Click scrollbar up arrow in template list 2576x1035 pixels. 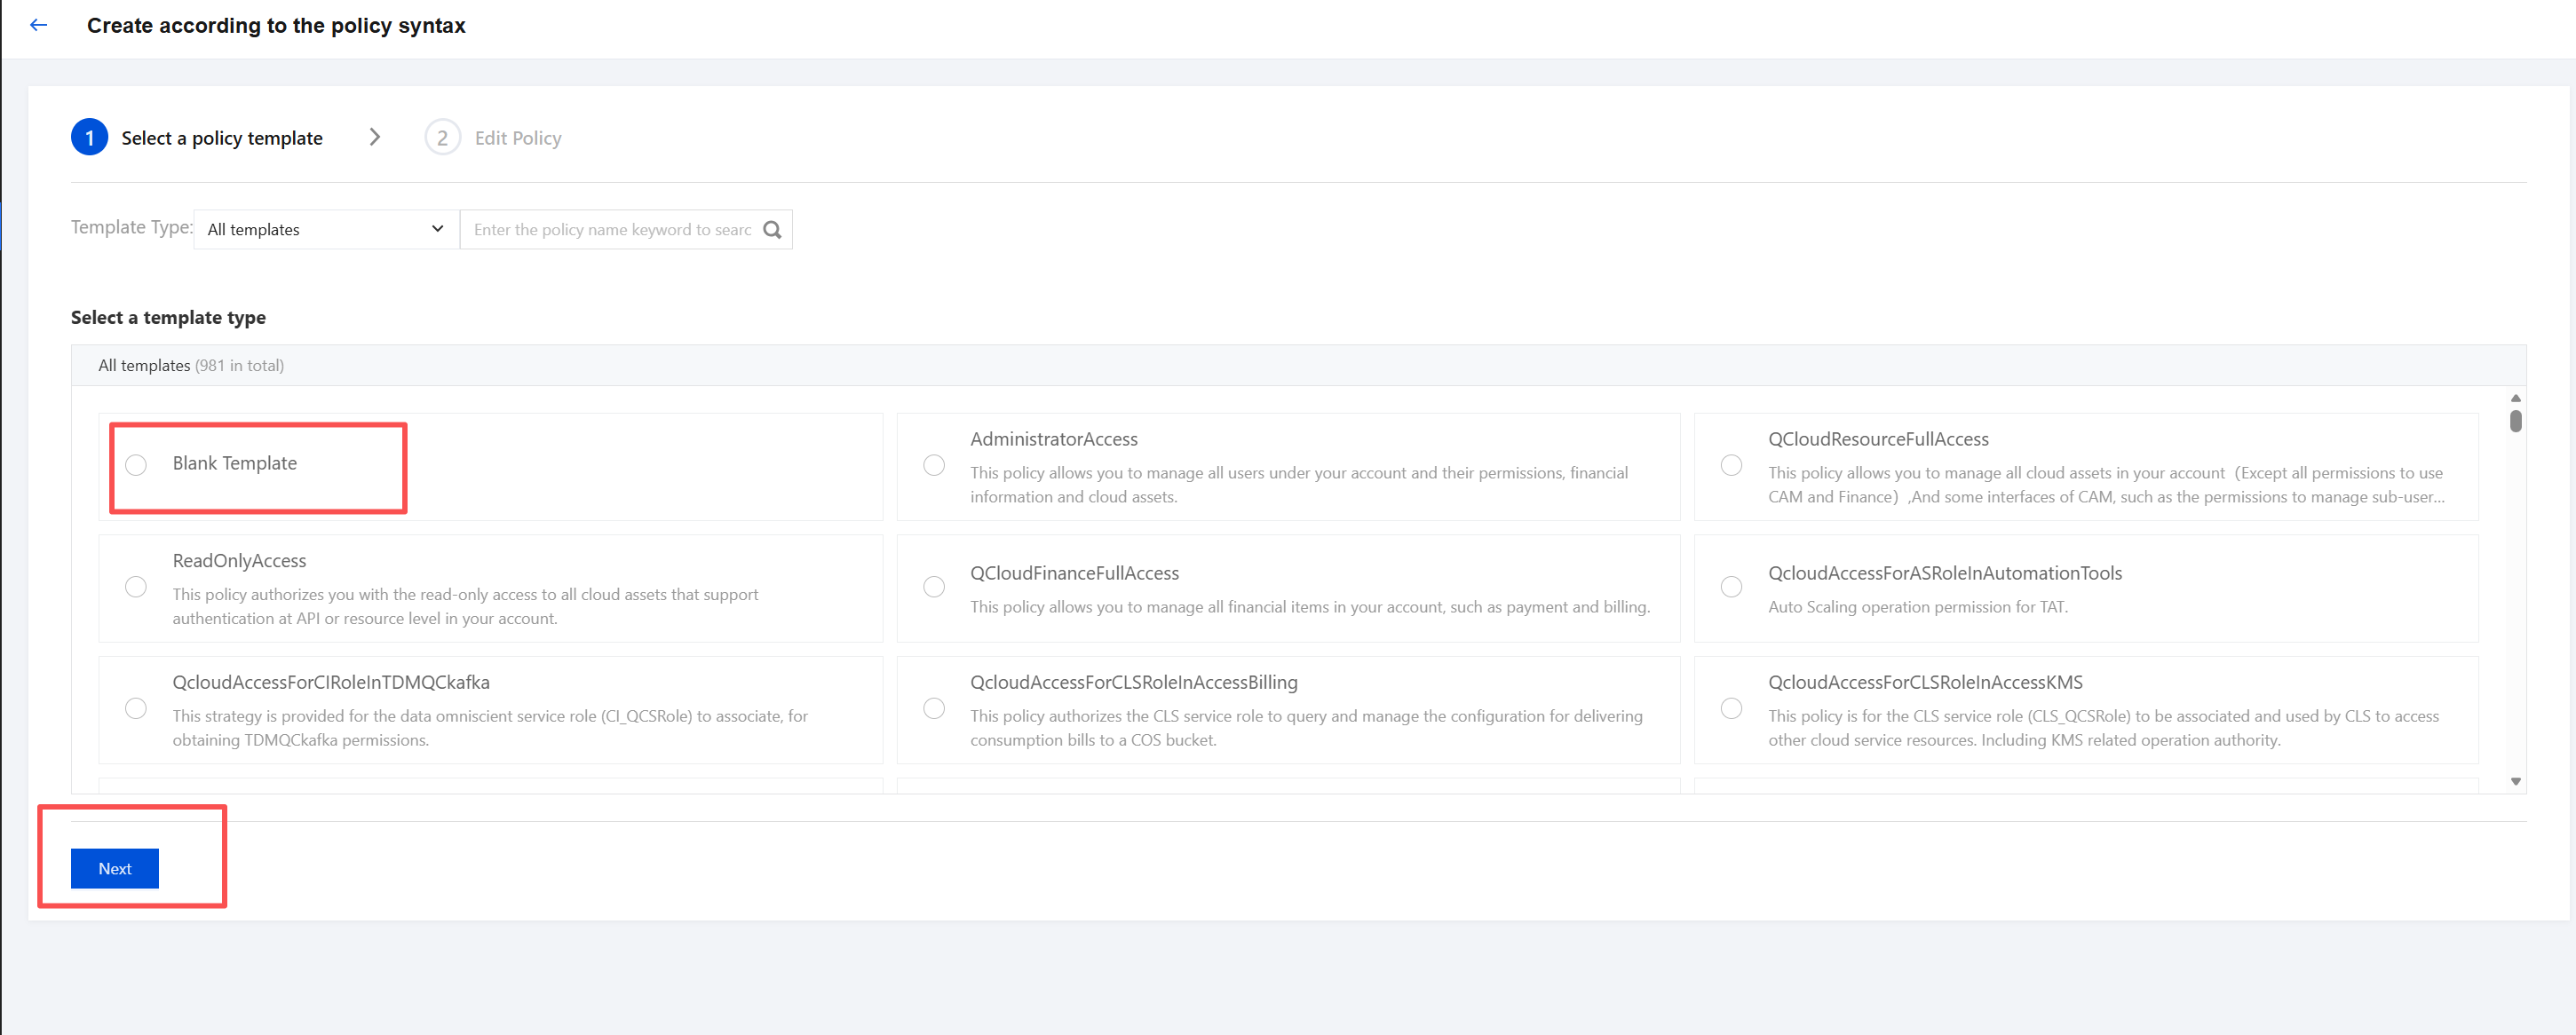click(2515, 398)
